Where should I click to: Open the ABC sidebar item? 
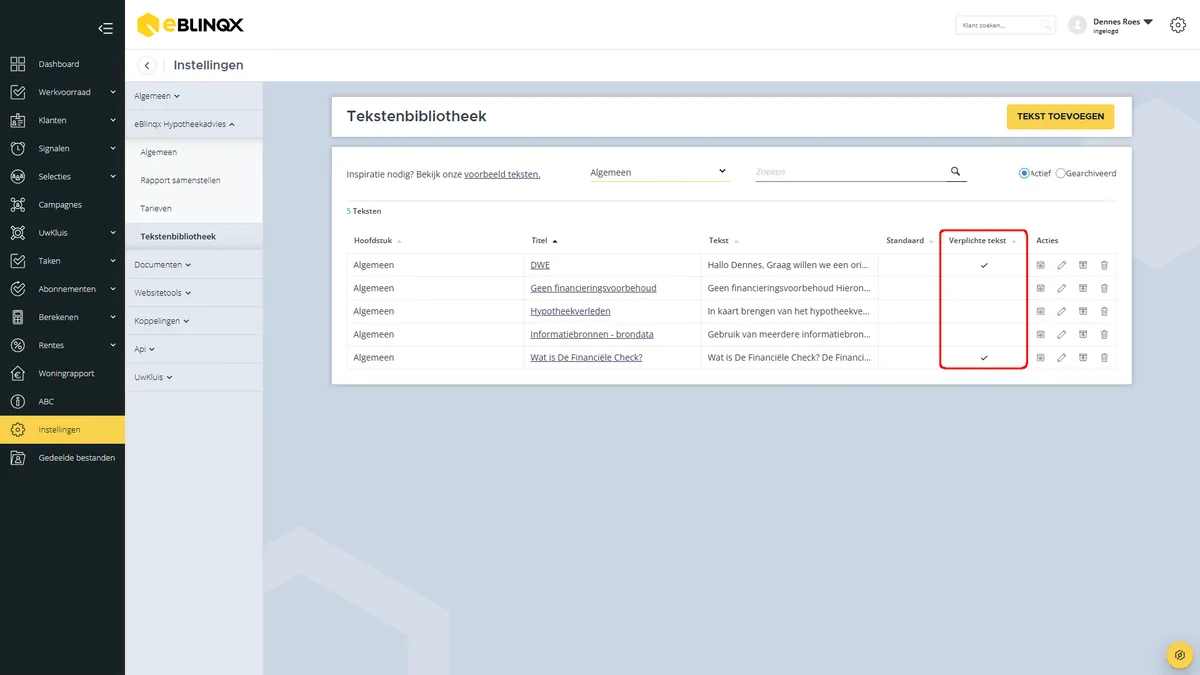click(62, 401)
